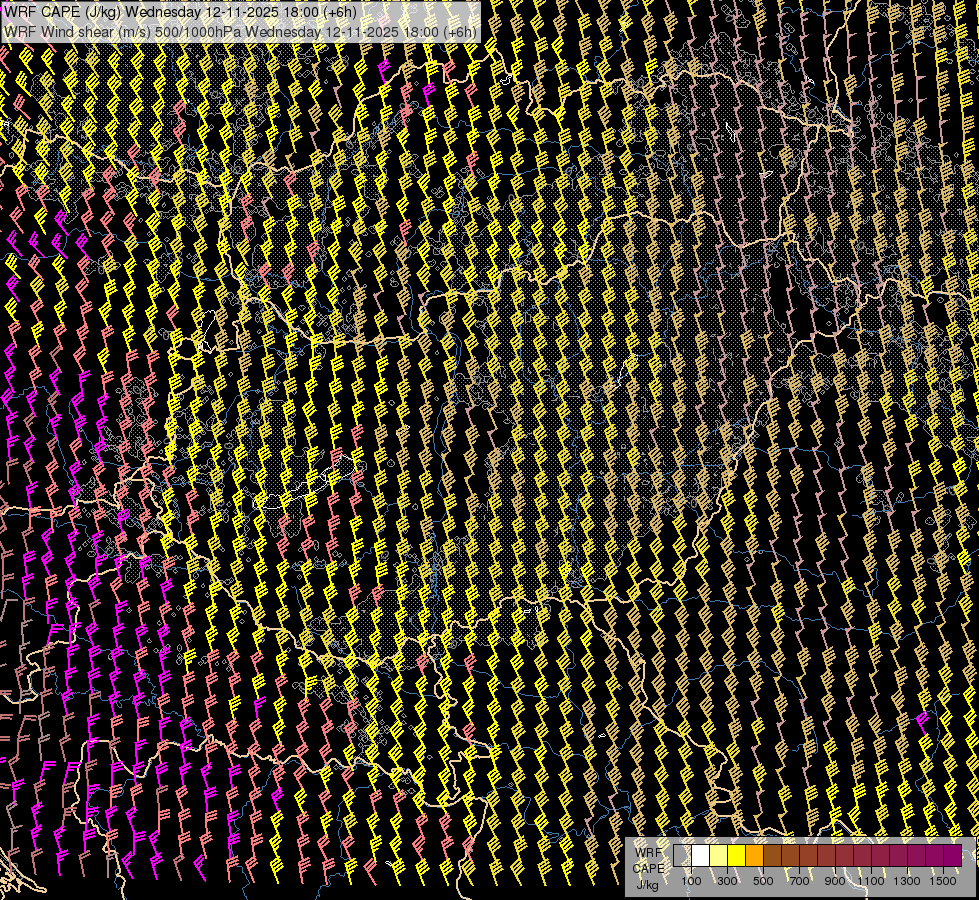Click the legend value 500

pos(763,881)
